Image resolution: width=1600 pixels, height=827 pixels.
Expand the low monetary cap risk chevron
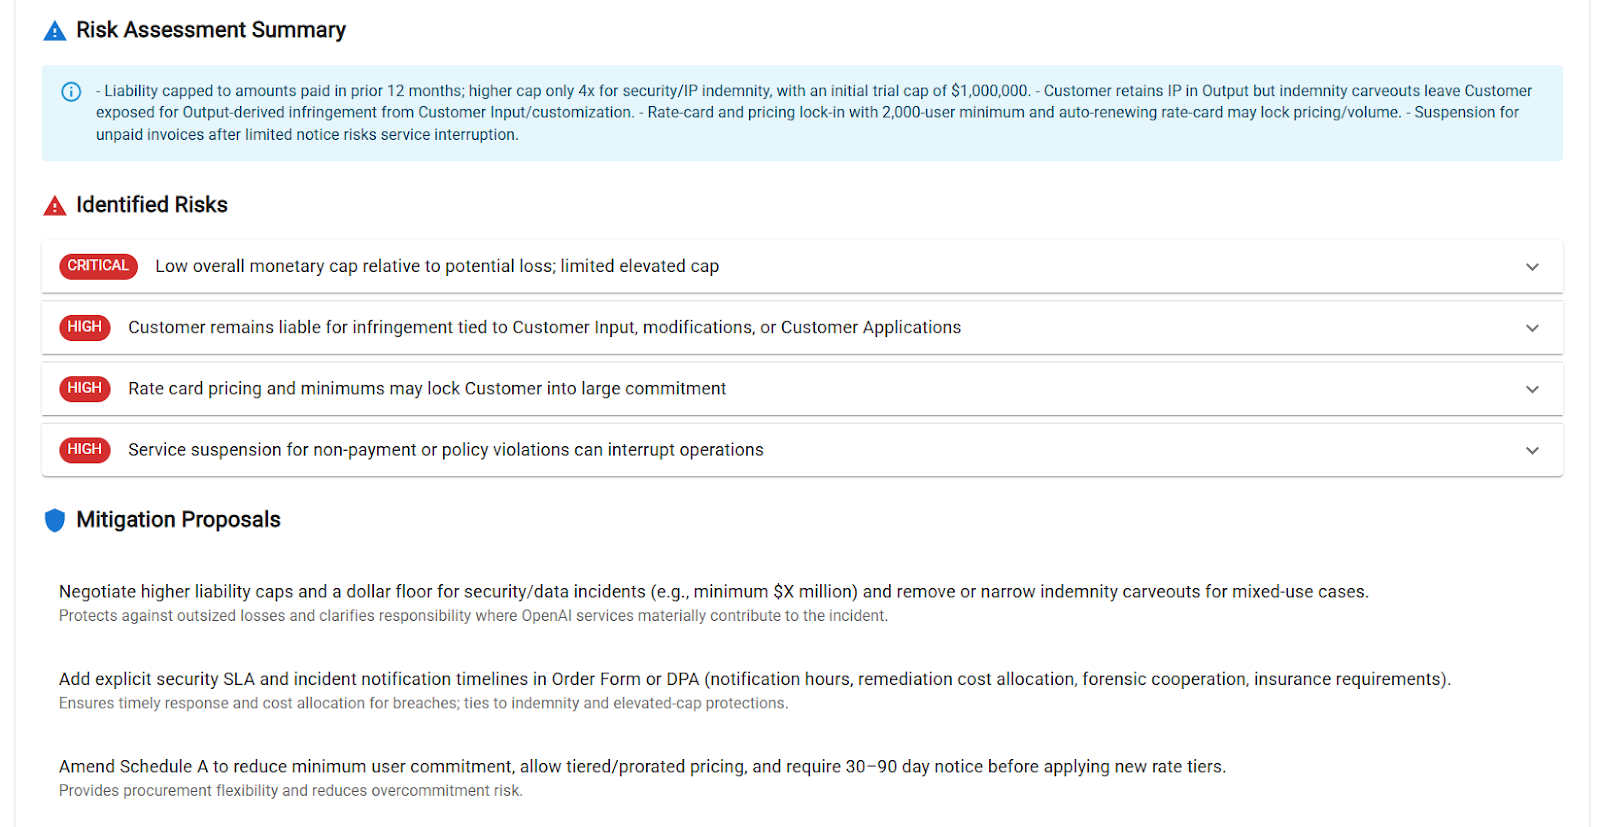pyautogui.click(x=1532, y=267)
